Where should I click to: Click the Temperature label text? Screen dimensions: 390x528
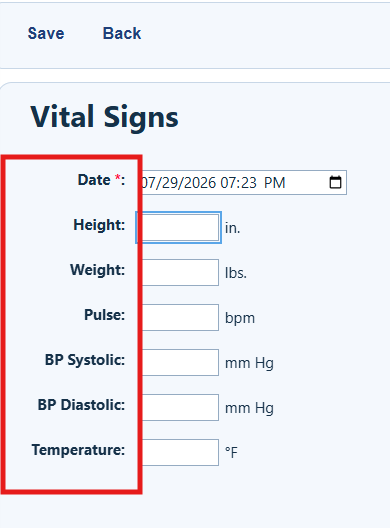(x=78, y=450)
